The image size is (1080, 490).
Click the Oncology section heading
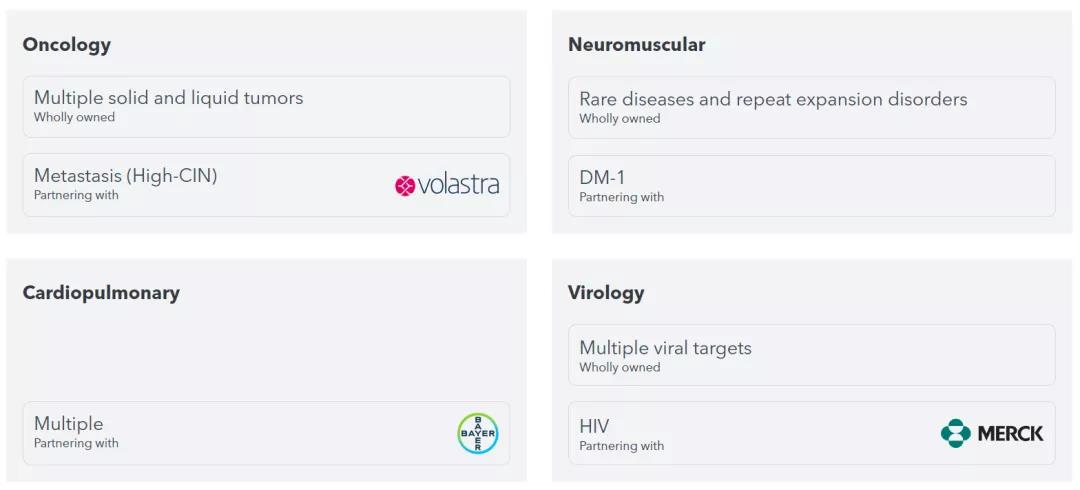[67, 45]
